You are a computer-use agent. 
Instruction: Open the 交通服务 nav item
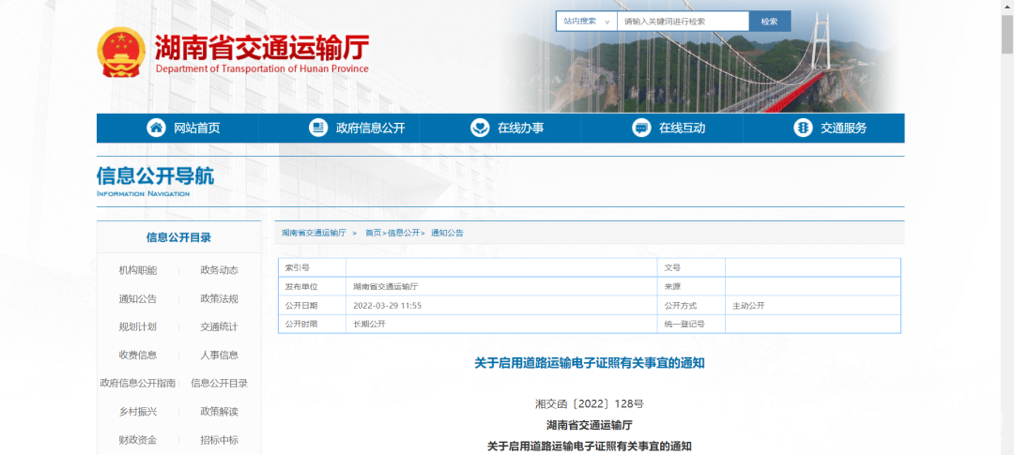[844, 128]
